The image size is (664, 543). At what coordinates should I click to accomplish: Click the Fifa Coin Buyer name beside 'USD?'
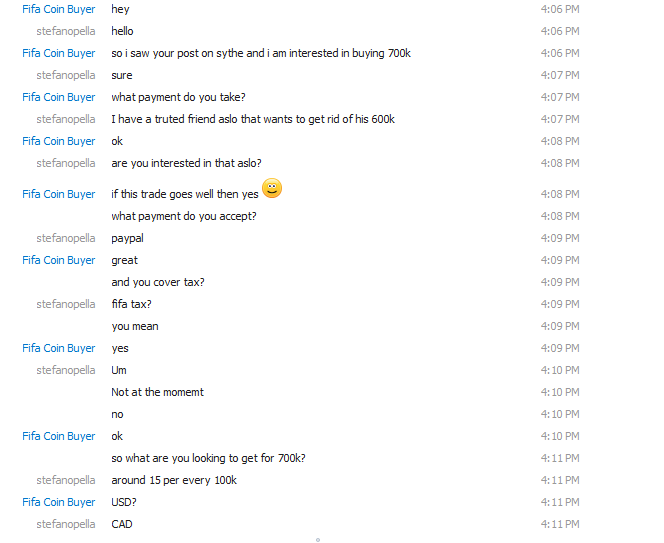pos(58,502)
